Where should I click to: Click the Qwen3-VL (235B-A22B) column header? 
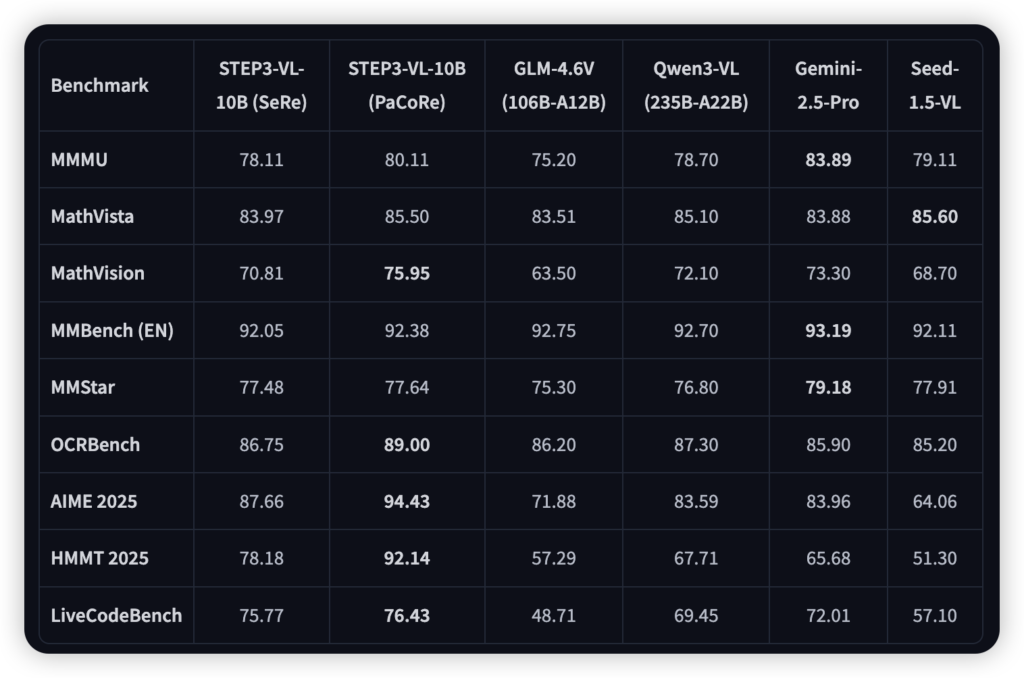(x=697, y=85)
